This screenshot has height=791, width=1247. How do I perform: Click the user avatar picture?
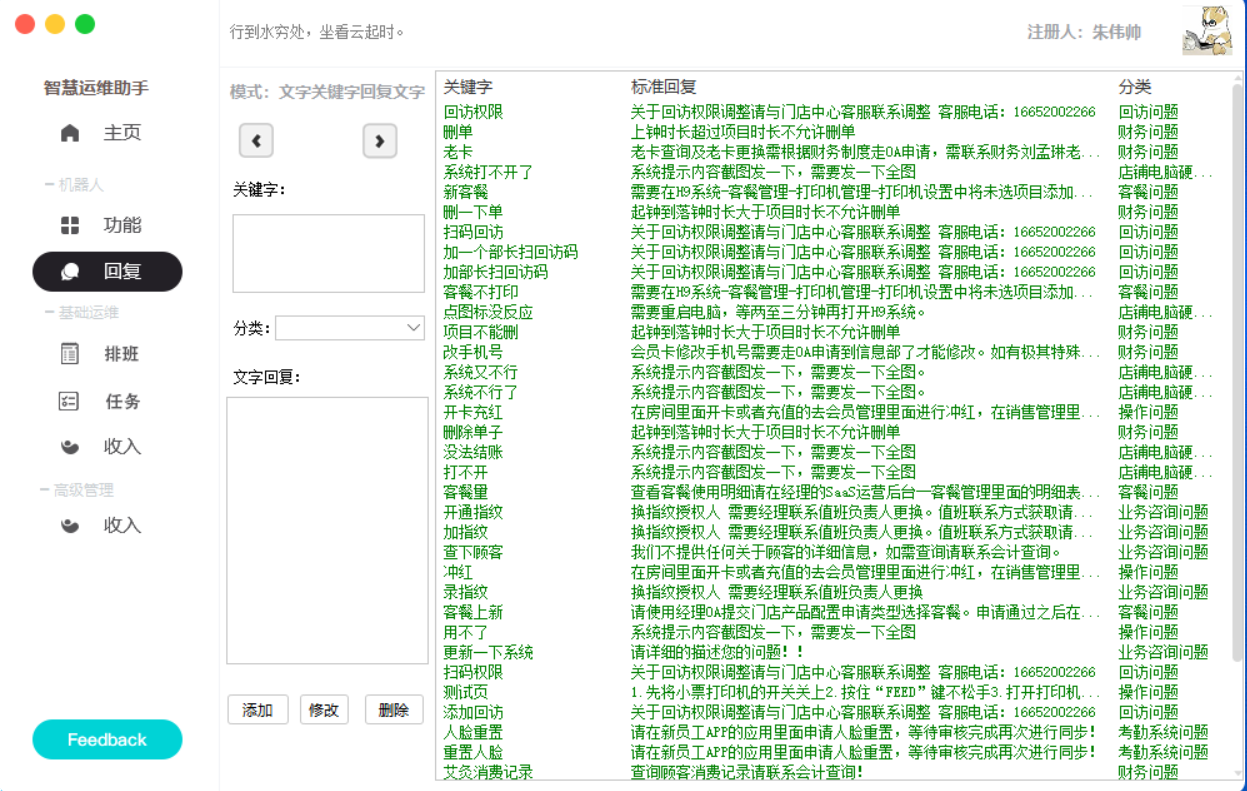pyautogui.click(x=1206, y=31)
